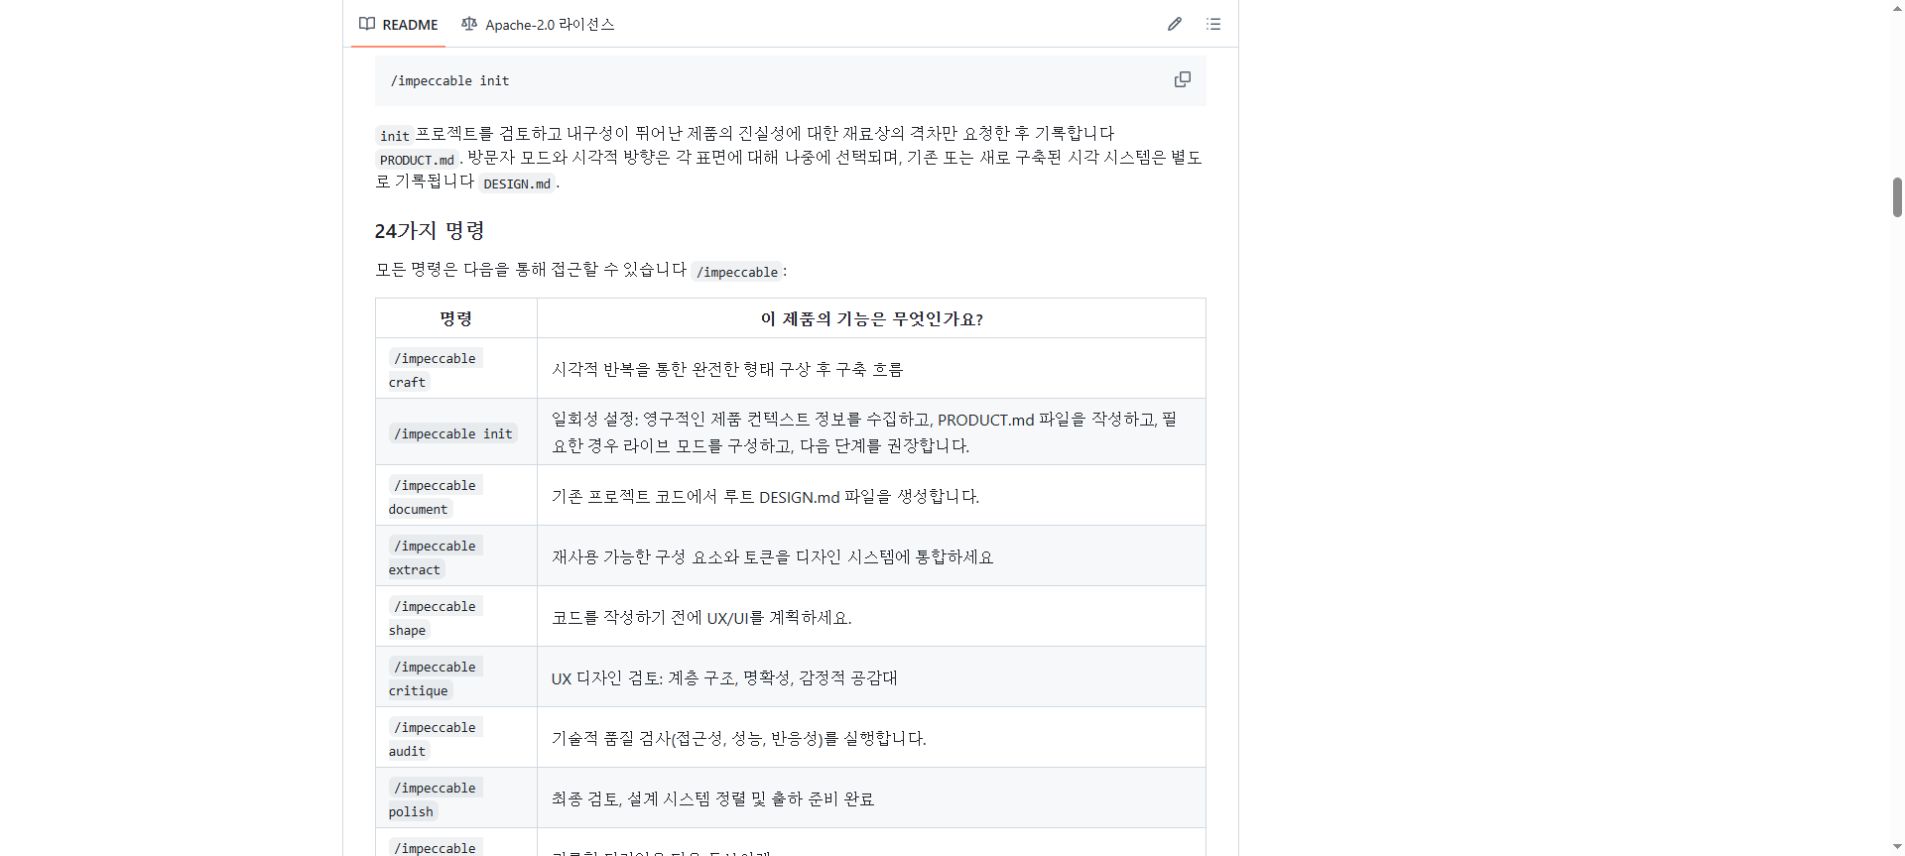Viewport: 1905px width, 856px height.
Task: Click the /impeccable init code block text
Action: coord(450,81)
